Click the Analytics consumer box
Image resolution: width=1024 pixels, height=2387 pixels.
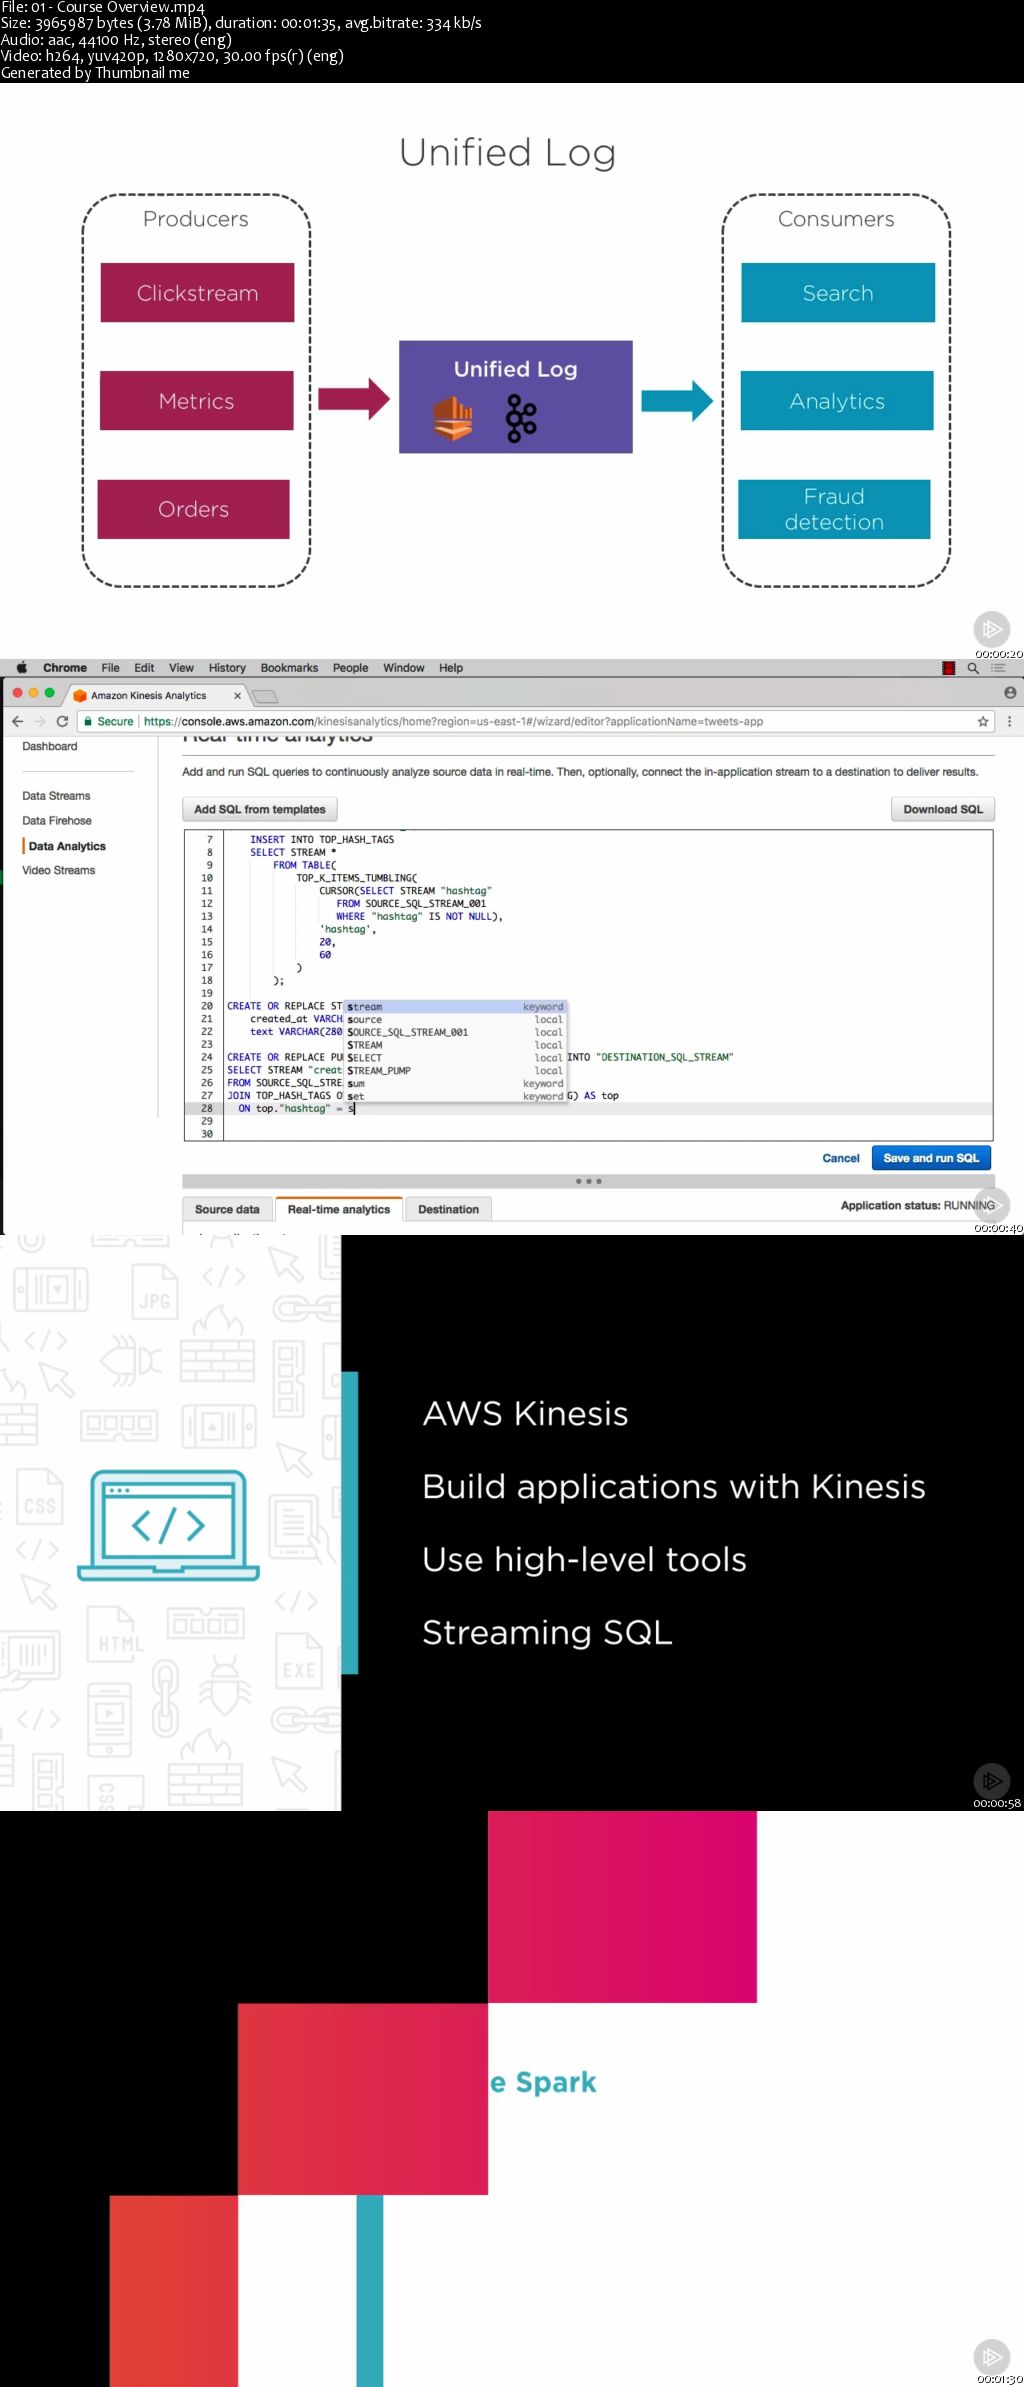(x=837, y=401)
